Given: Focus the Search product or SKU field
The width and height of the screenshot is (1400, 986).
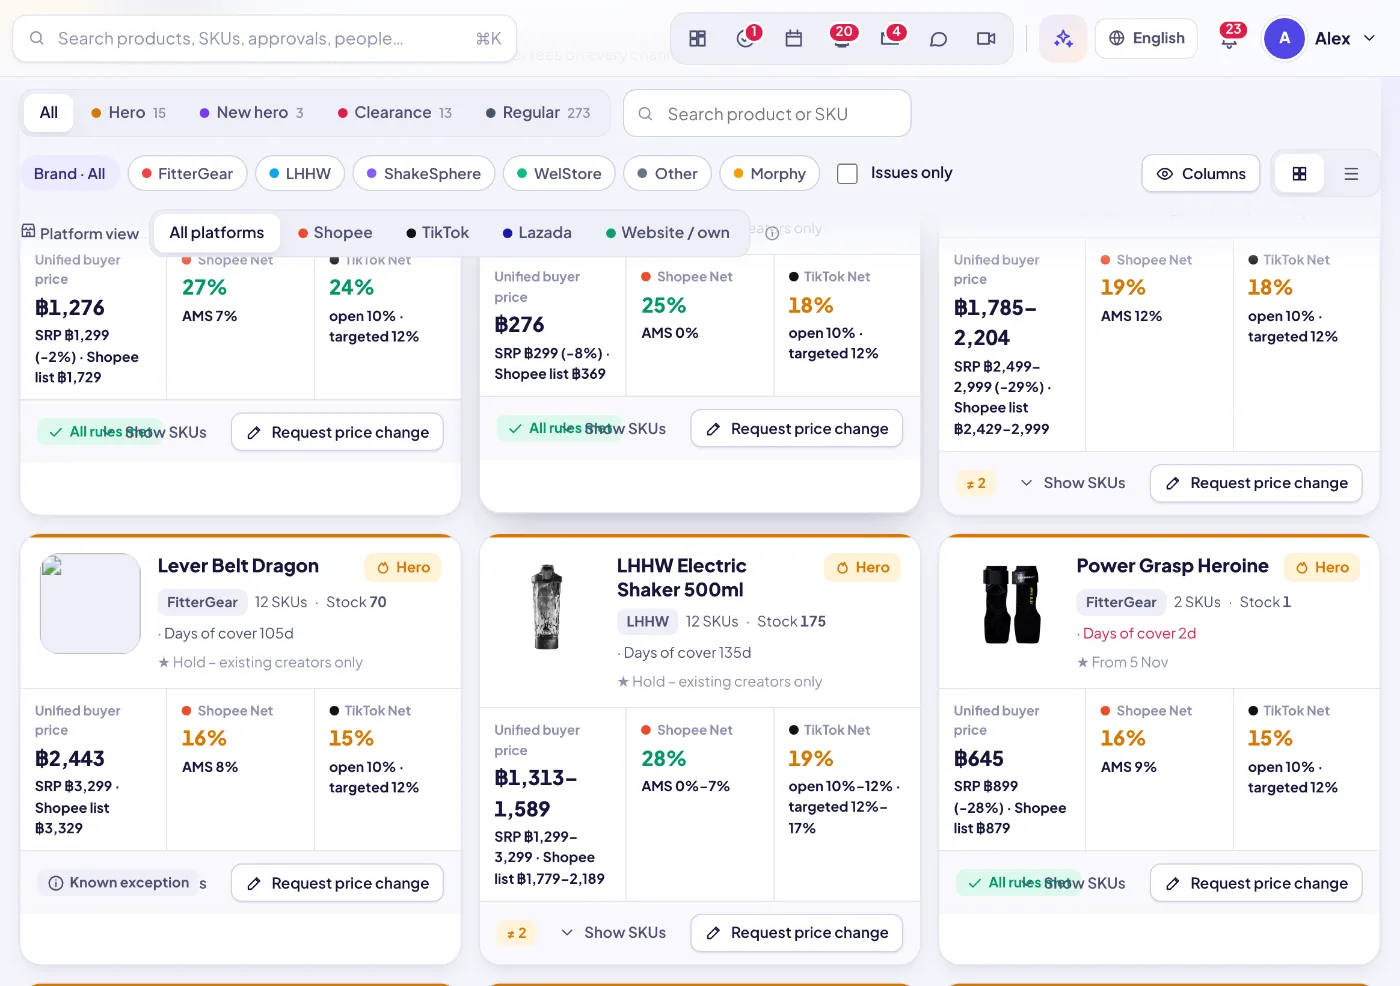Looking at the screenshot, I should coord(767,114).
